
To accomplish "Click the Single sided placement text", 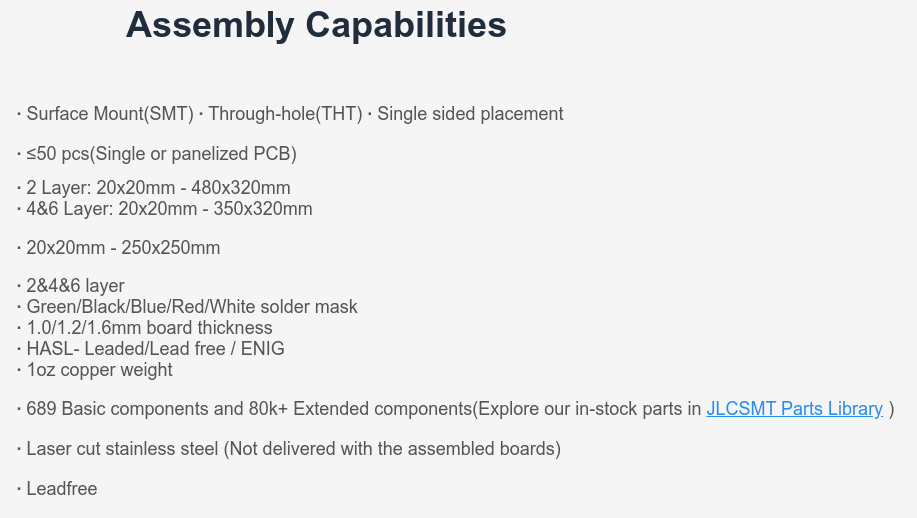I will (x=470, y=113).
